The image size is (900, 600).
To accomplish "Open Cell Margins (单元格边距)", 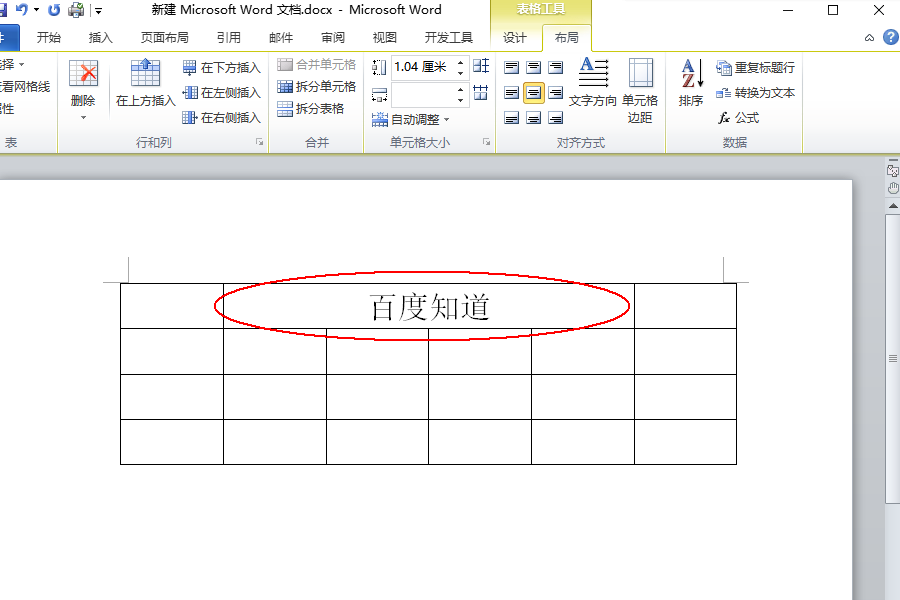I will click(640, 90).
